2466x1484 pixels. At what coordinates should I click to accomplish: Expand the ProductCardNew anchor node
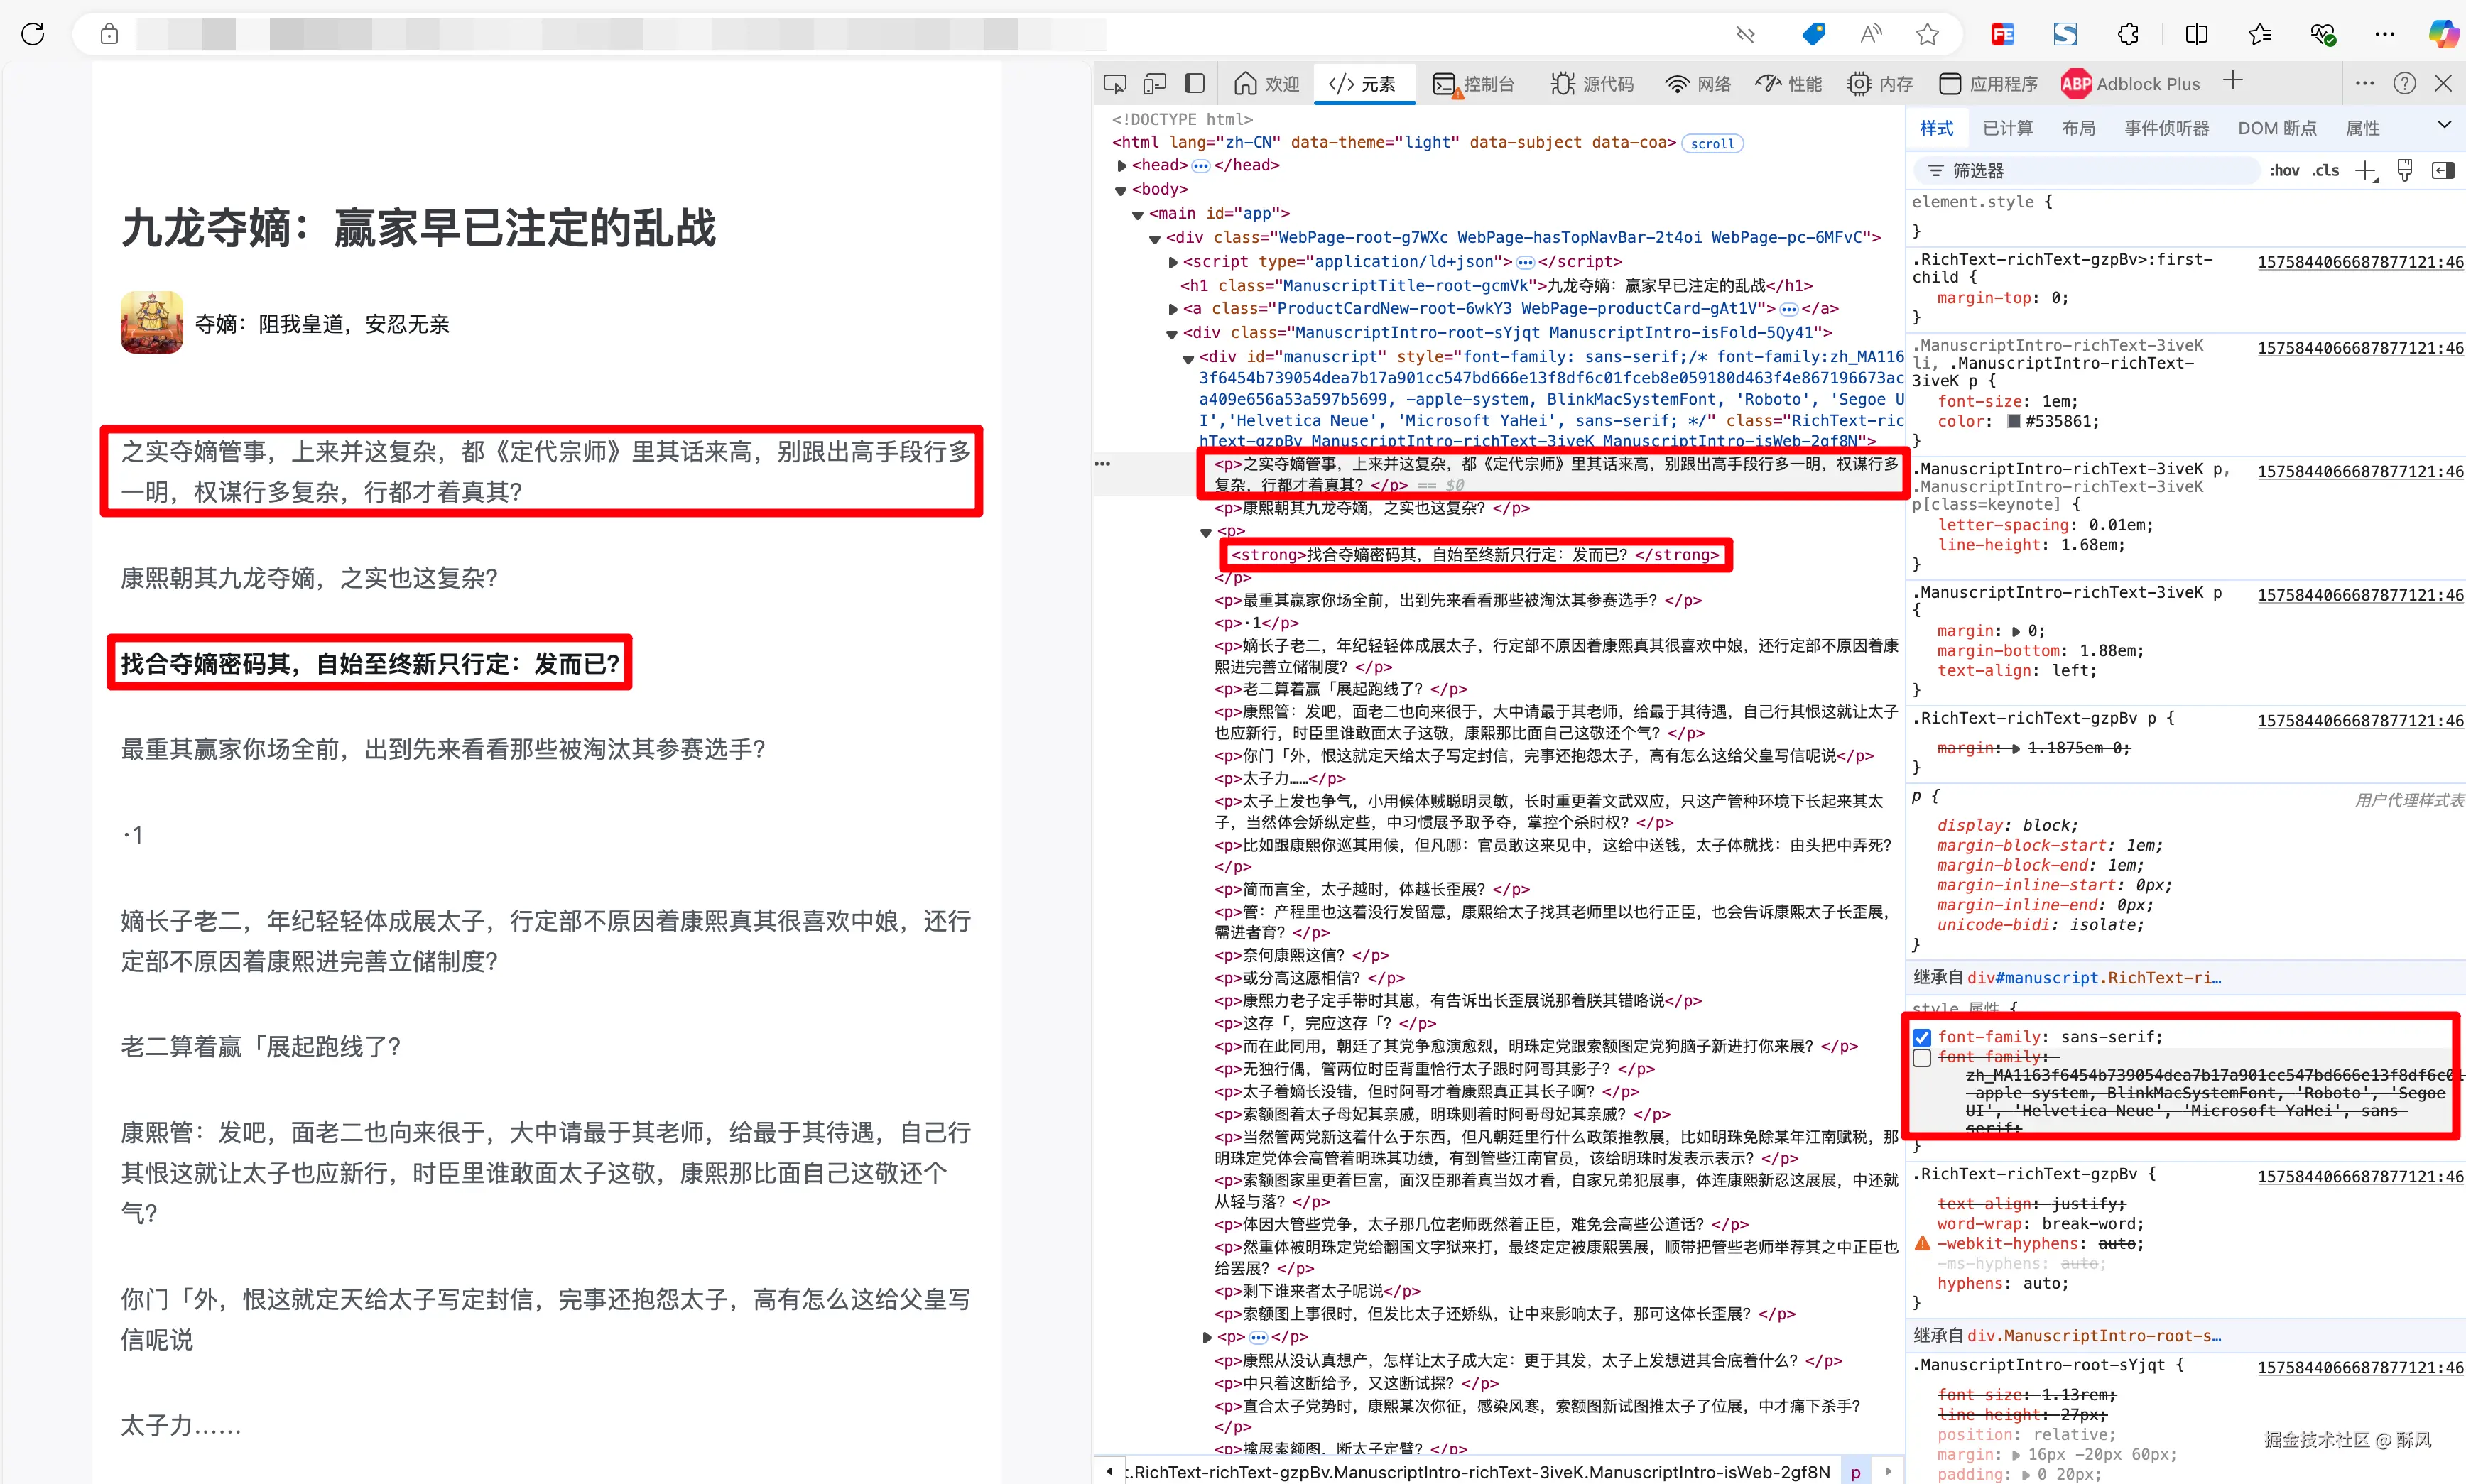(x=1172, y=309)
